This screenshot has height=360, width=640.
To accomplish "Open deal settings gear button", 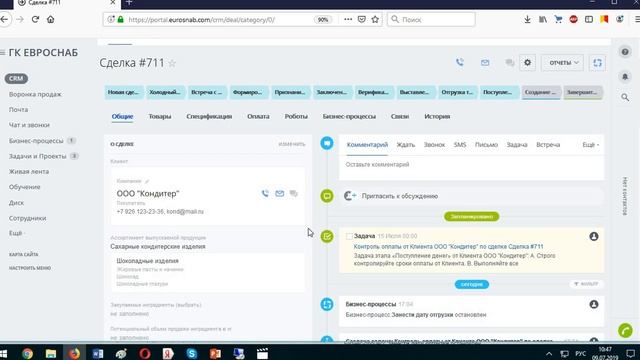I will pyautogui.click(x=527, y=63).
